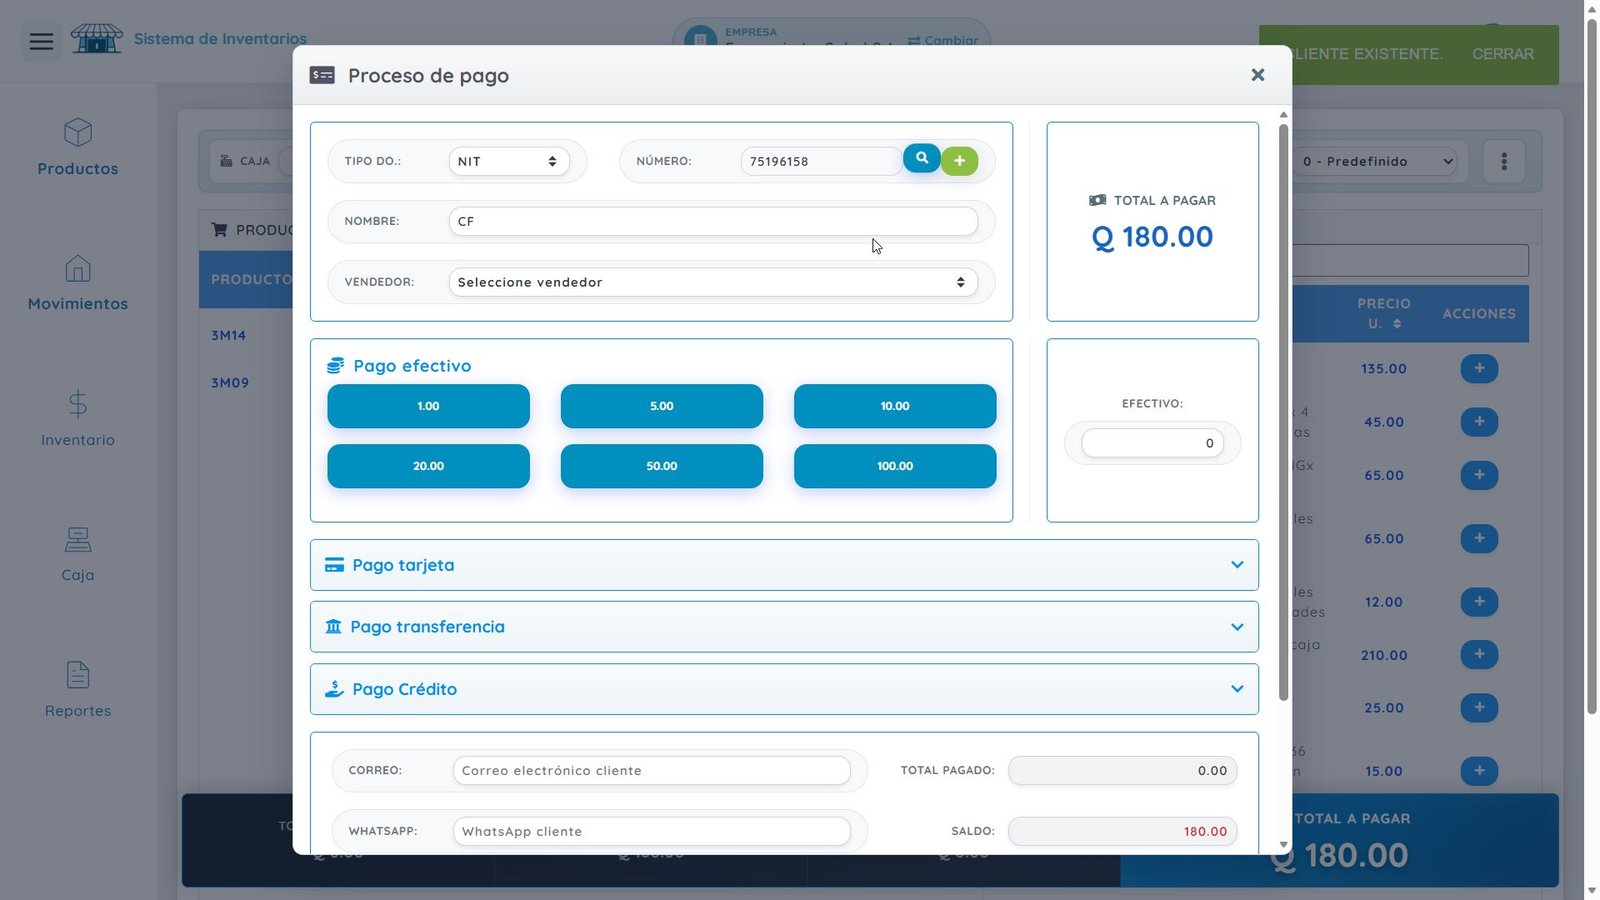Viewport: 1600px width, 900px height.
Task: Open the hamburger menu icon
Action: pyautogui.click(x=41, y=41)
